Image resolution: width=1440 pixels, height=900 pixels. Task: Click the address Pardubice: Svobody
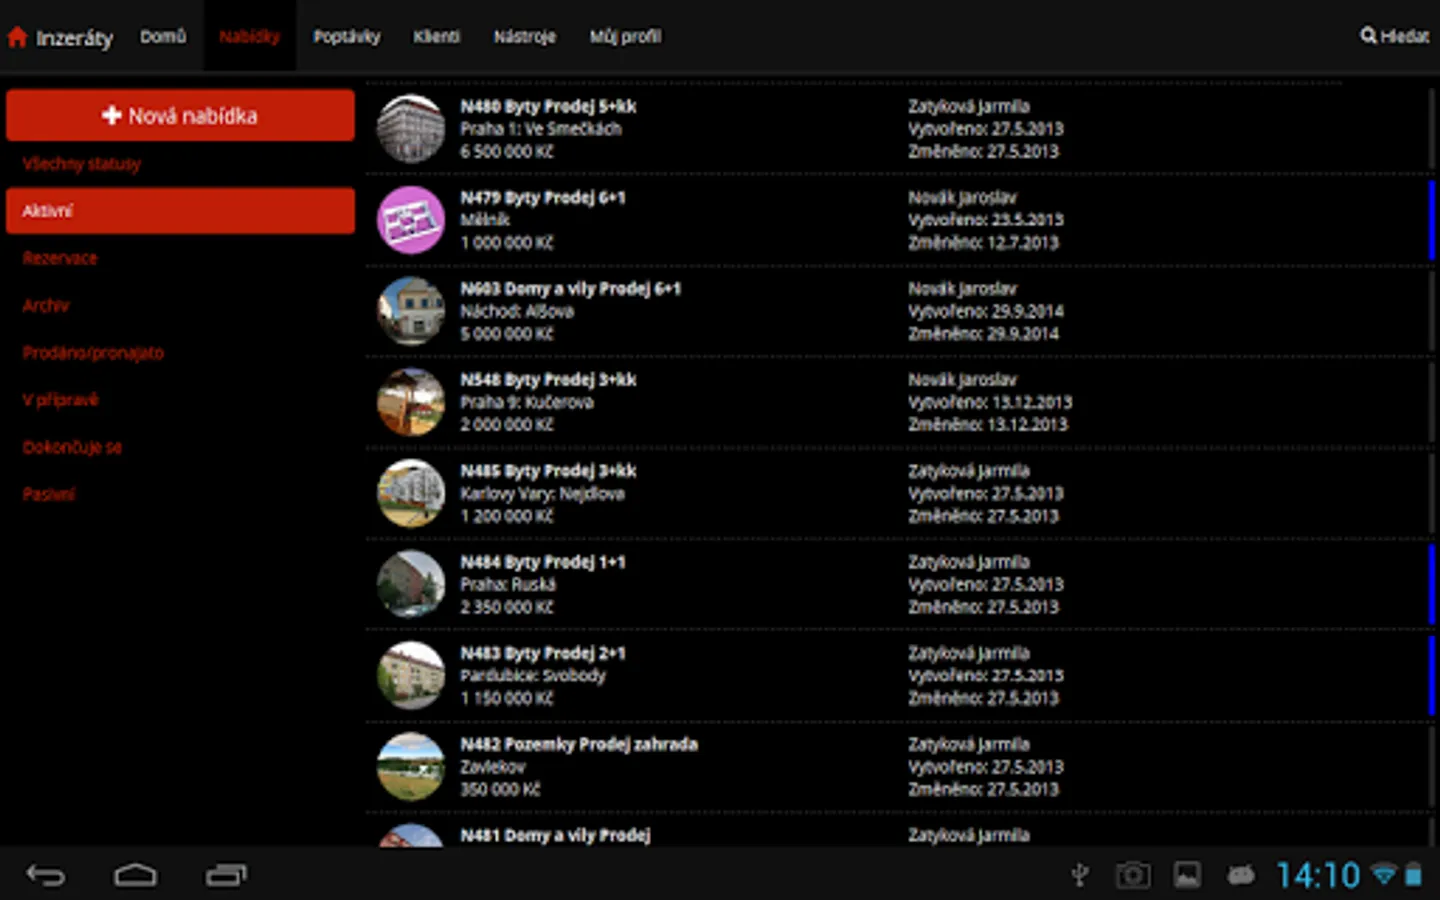[x=533, y=675]
